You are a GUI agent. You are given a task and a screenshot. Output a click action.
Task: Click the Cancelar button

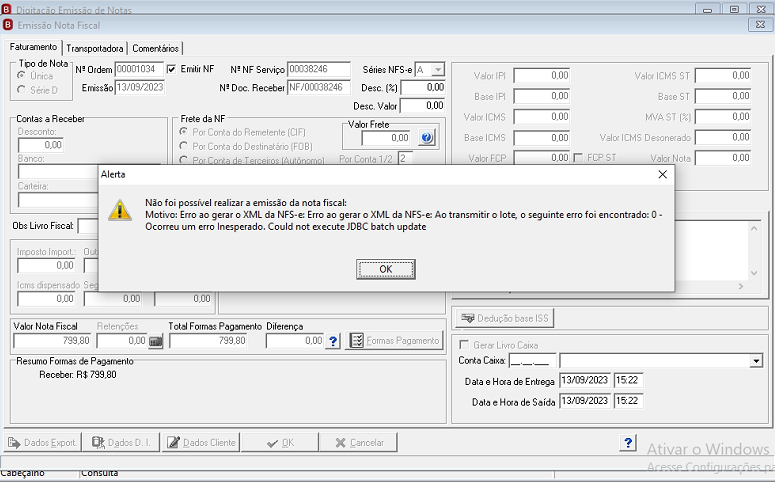coord(358,442)
